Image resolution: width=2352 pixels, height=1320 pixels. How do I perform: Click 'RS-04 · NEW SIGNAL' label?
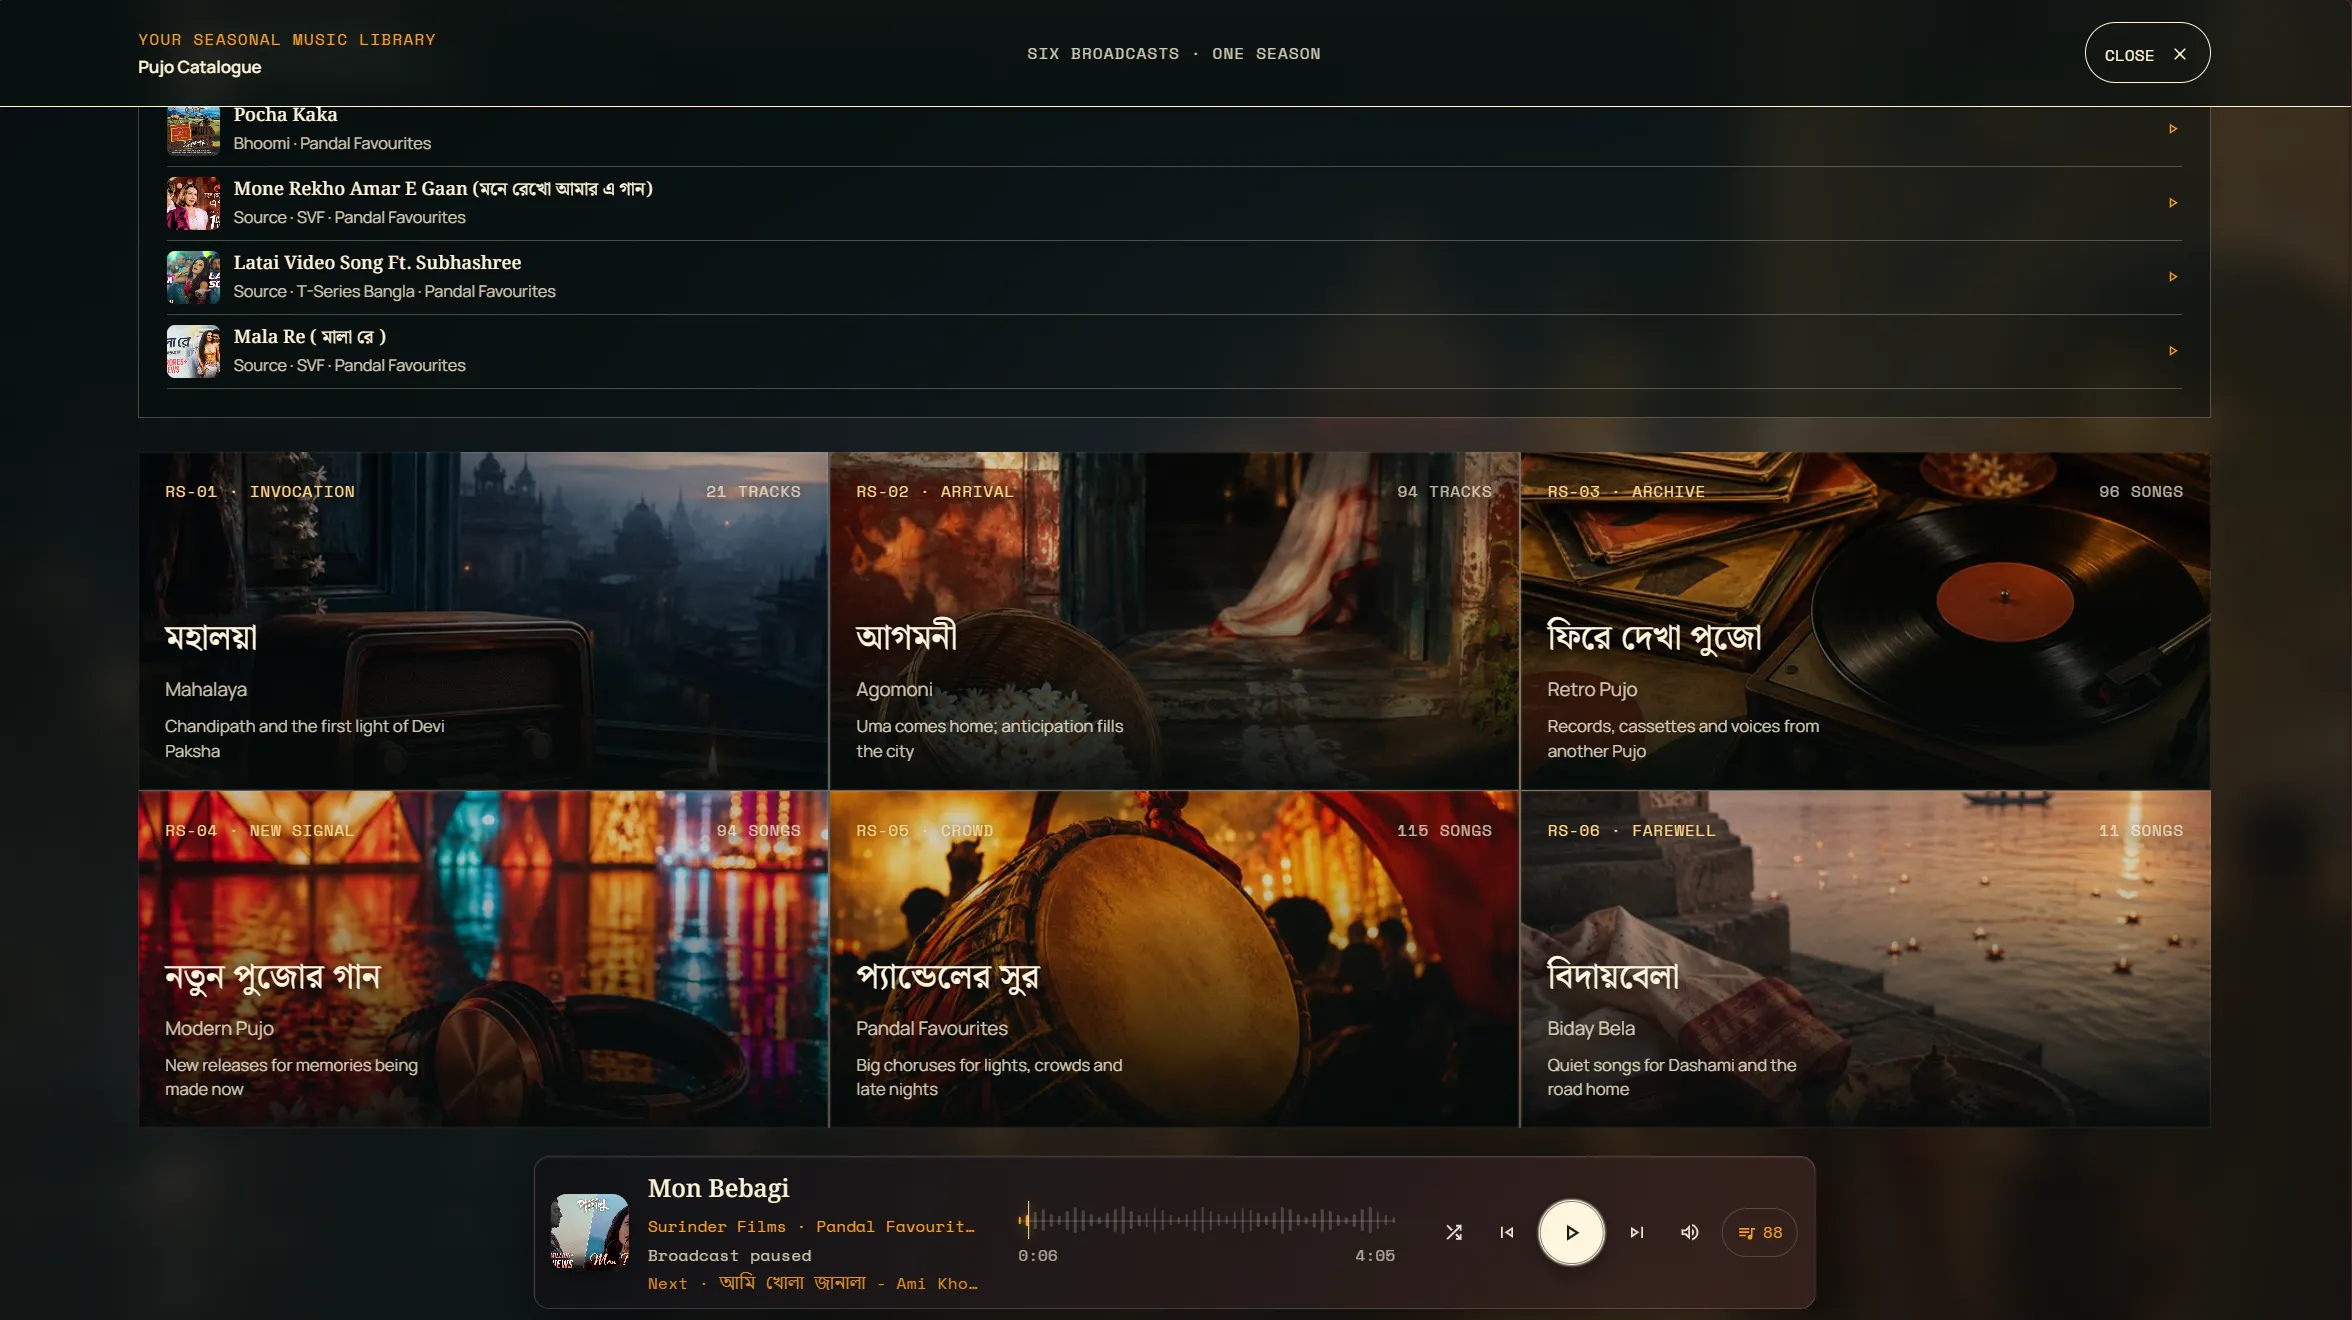259,831
